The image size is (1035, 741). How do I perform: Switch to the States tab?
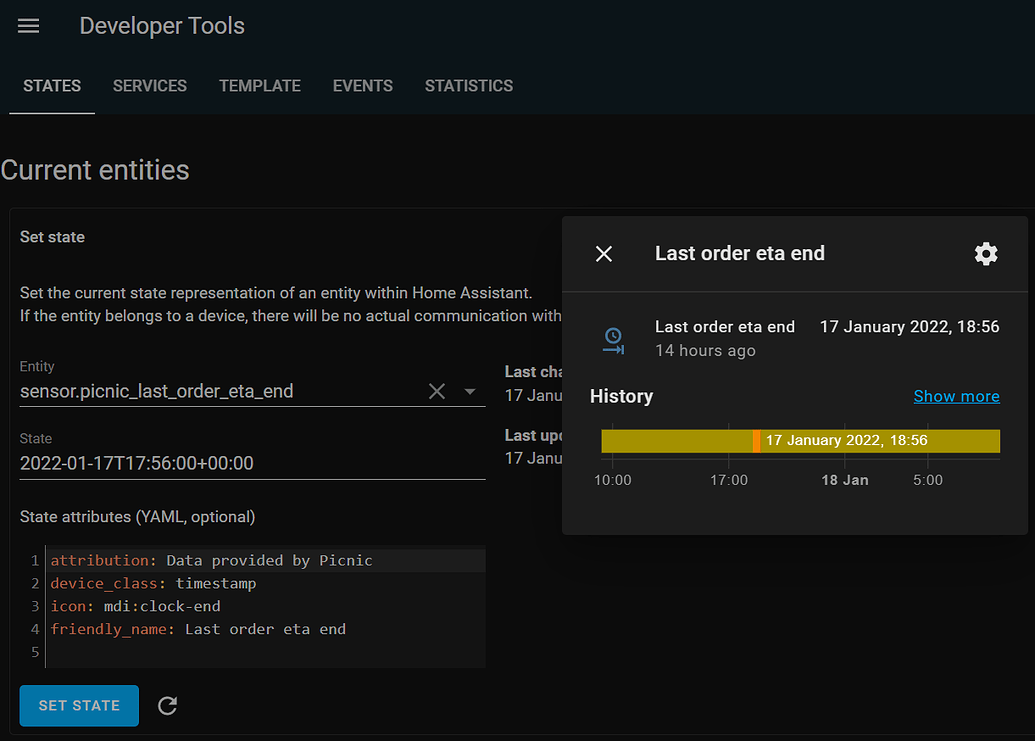[x=52, y=86]
